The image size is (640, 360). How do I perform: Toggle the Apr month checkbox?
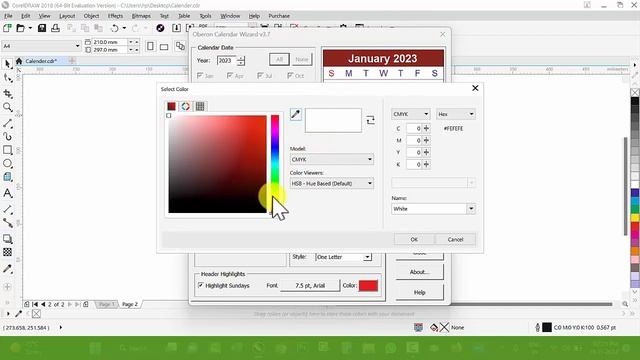(230, 76)
